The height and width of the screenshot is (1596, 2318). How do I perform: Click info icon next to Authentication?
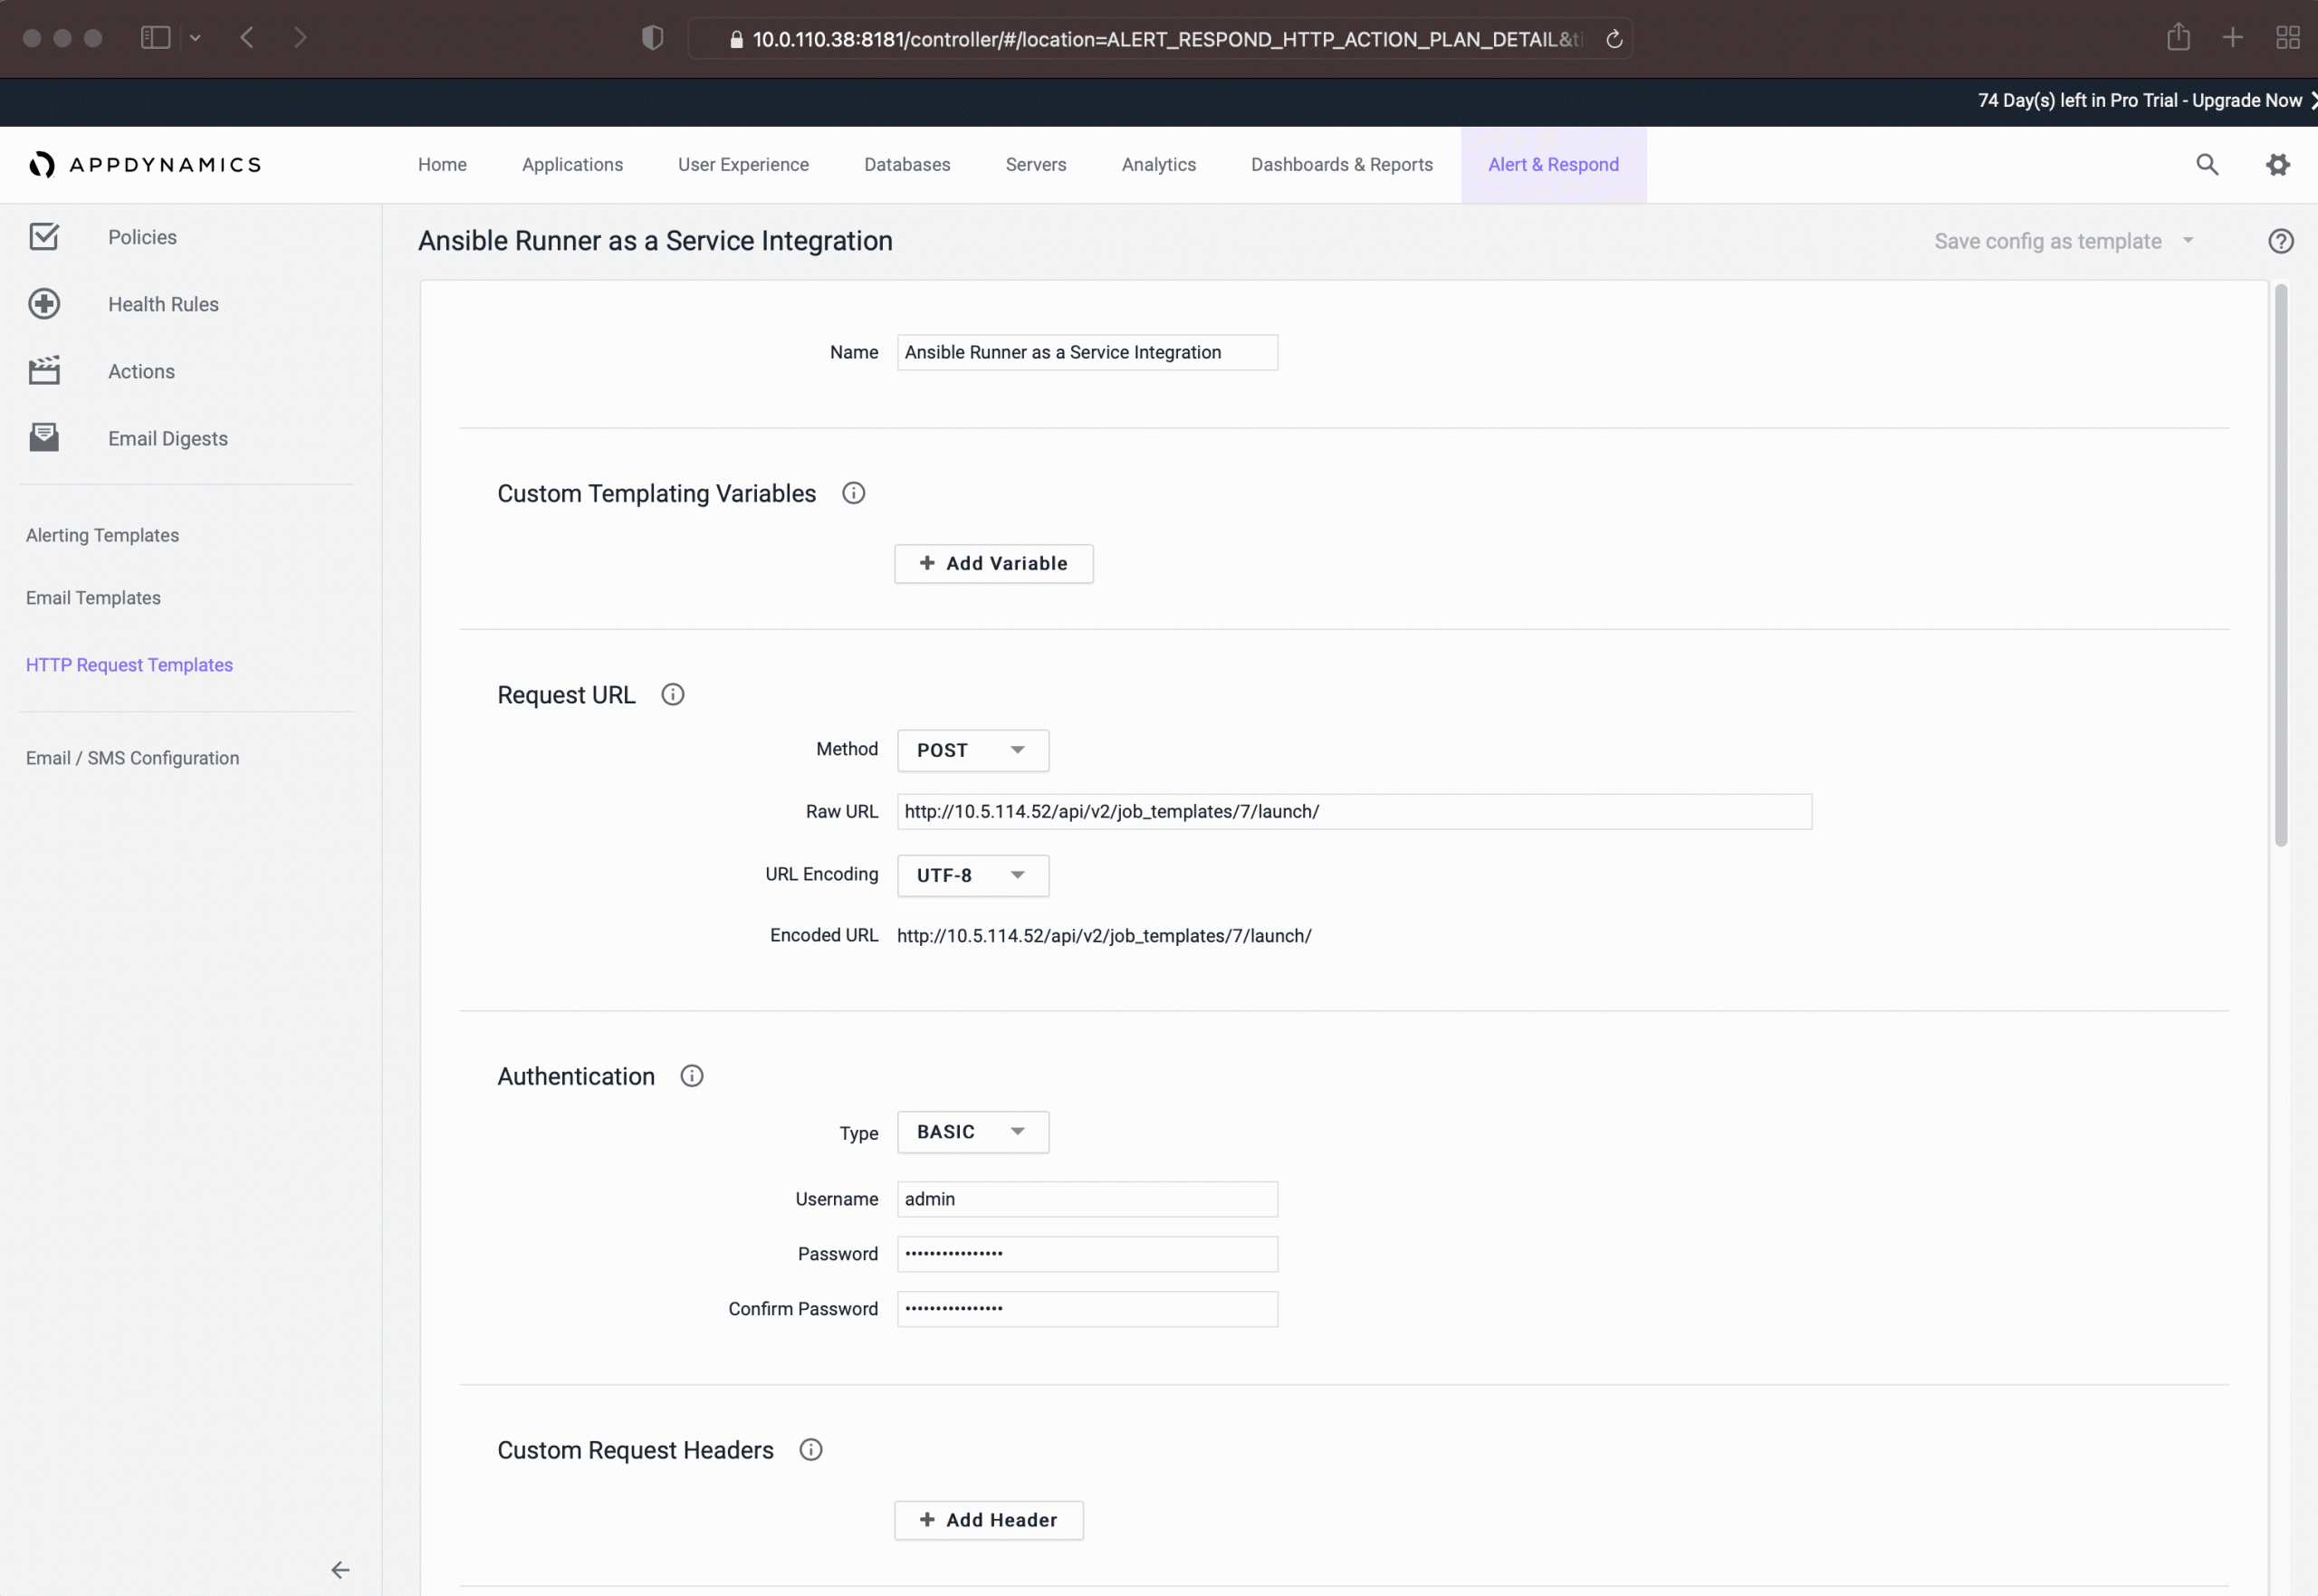(691, 1076)
